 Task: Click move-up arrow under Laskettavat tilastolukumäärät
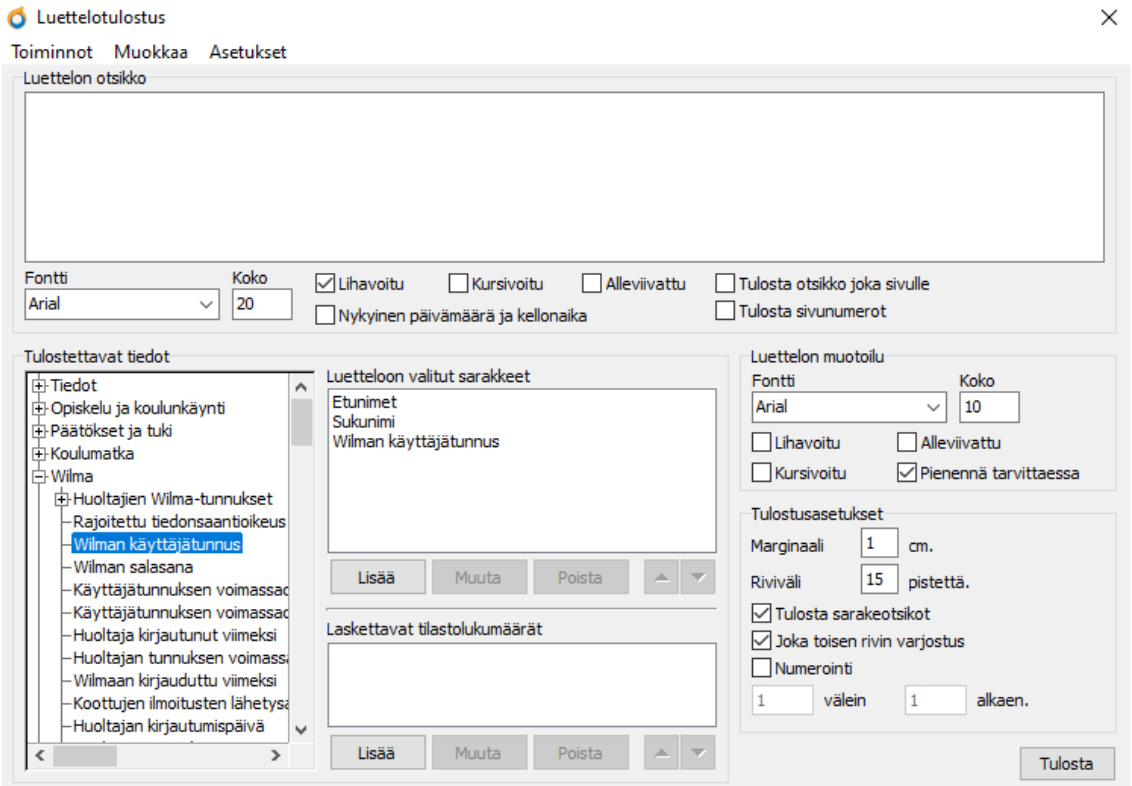click(662, 753)
